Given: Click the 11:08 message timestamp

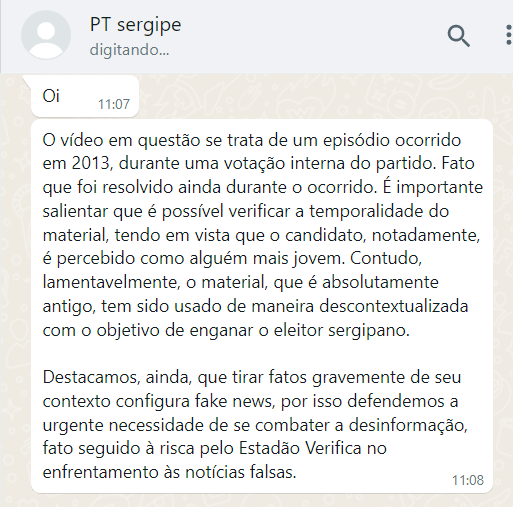Looking at the screenshot, I should 468,480.
